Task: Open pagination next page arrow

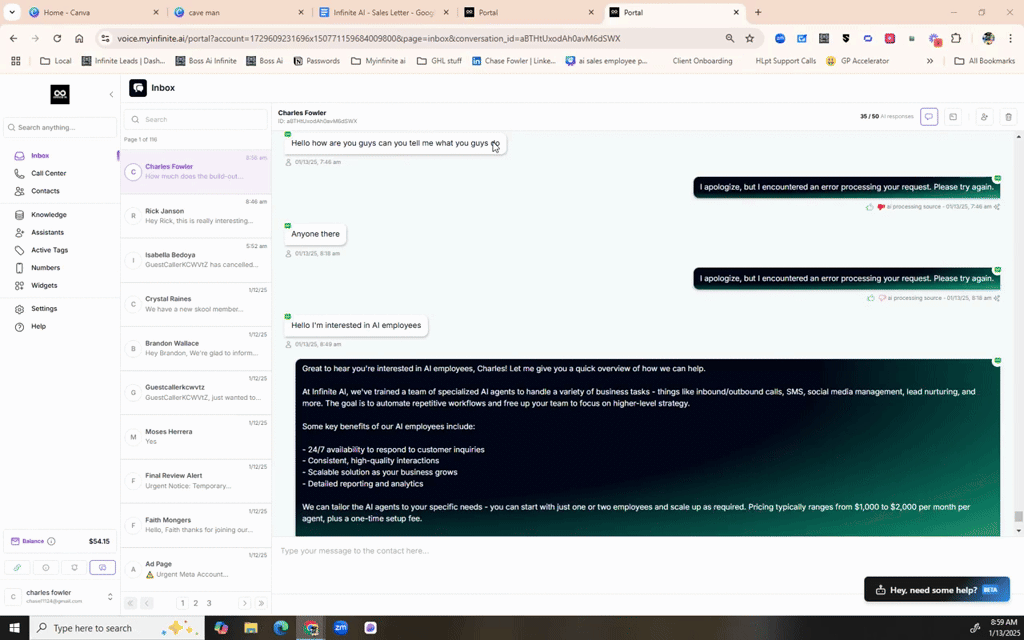Action: pos(244,603)
